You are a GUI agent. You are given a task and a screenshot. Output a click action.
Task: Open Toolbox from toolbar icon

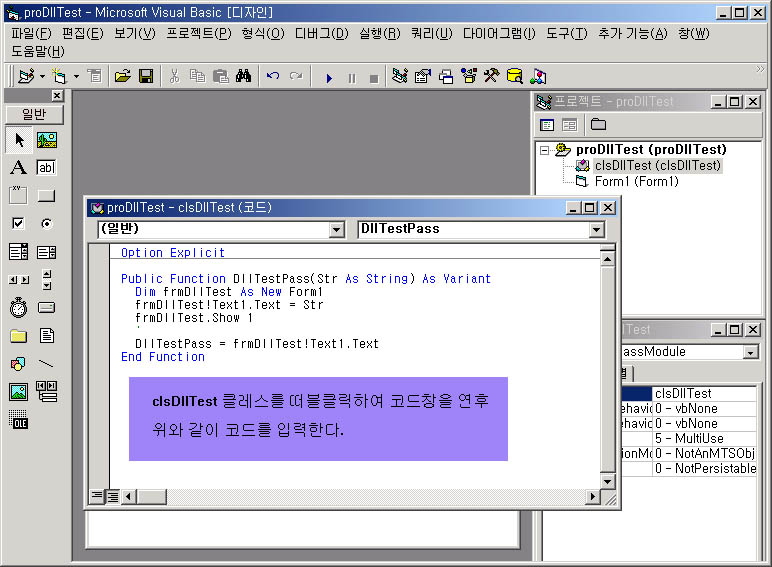point(491,76)
